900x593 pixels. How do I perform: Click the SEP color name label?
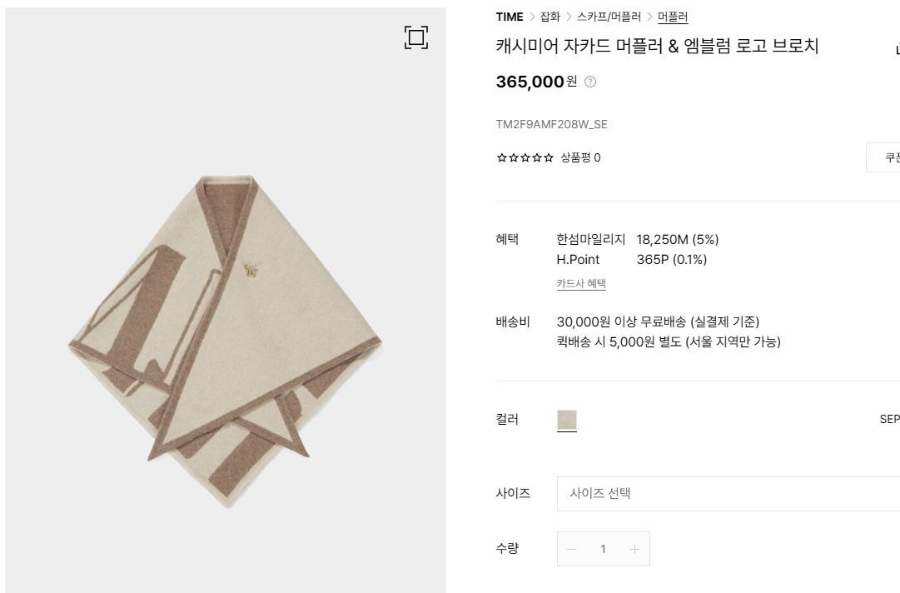coord(889,420)
